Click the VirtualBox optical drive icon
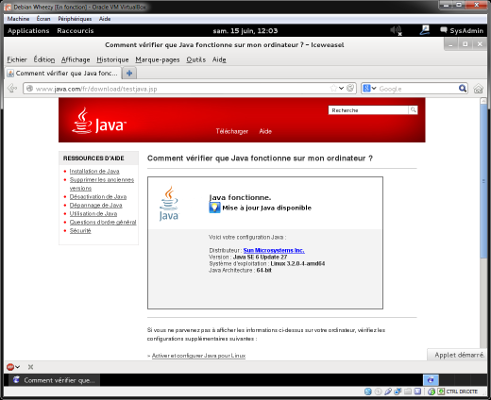Viewport: 491px width, 400px height. click(378, 391)
